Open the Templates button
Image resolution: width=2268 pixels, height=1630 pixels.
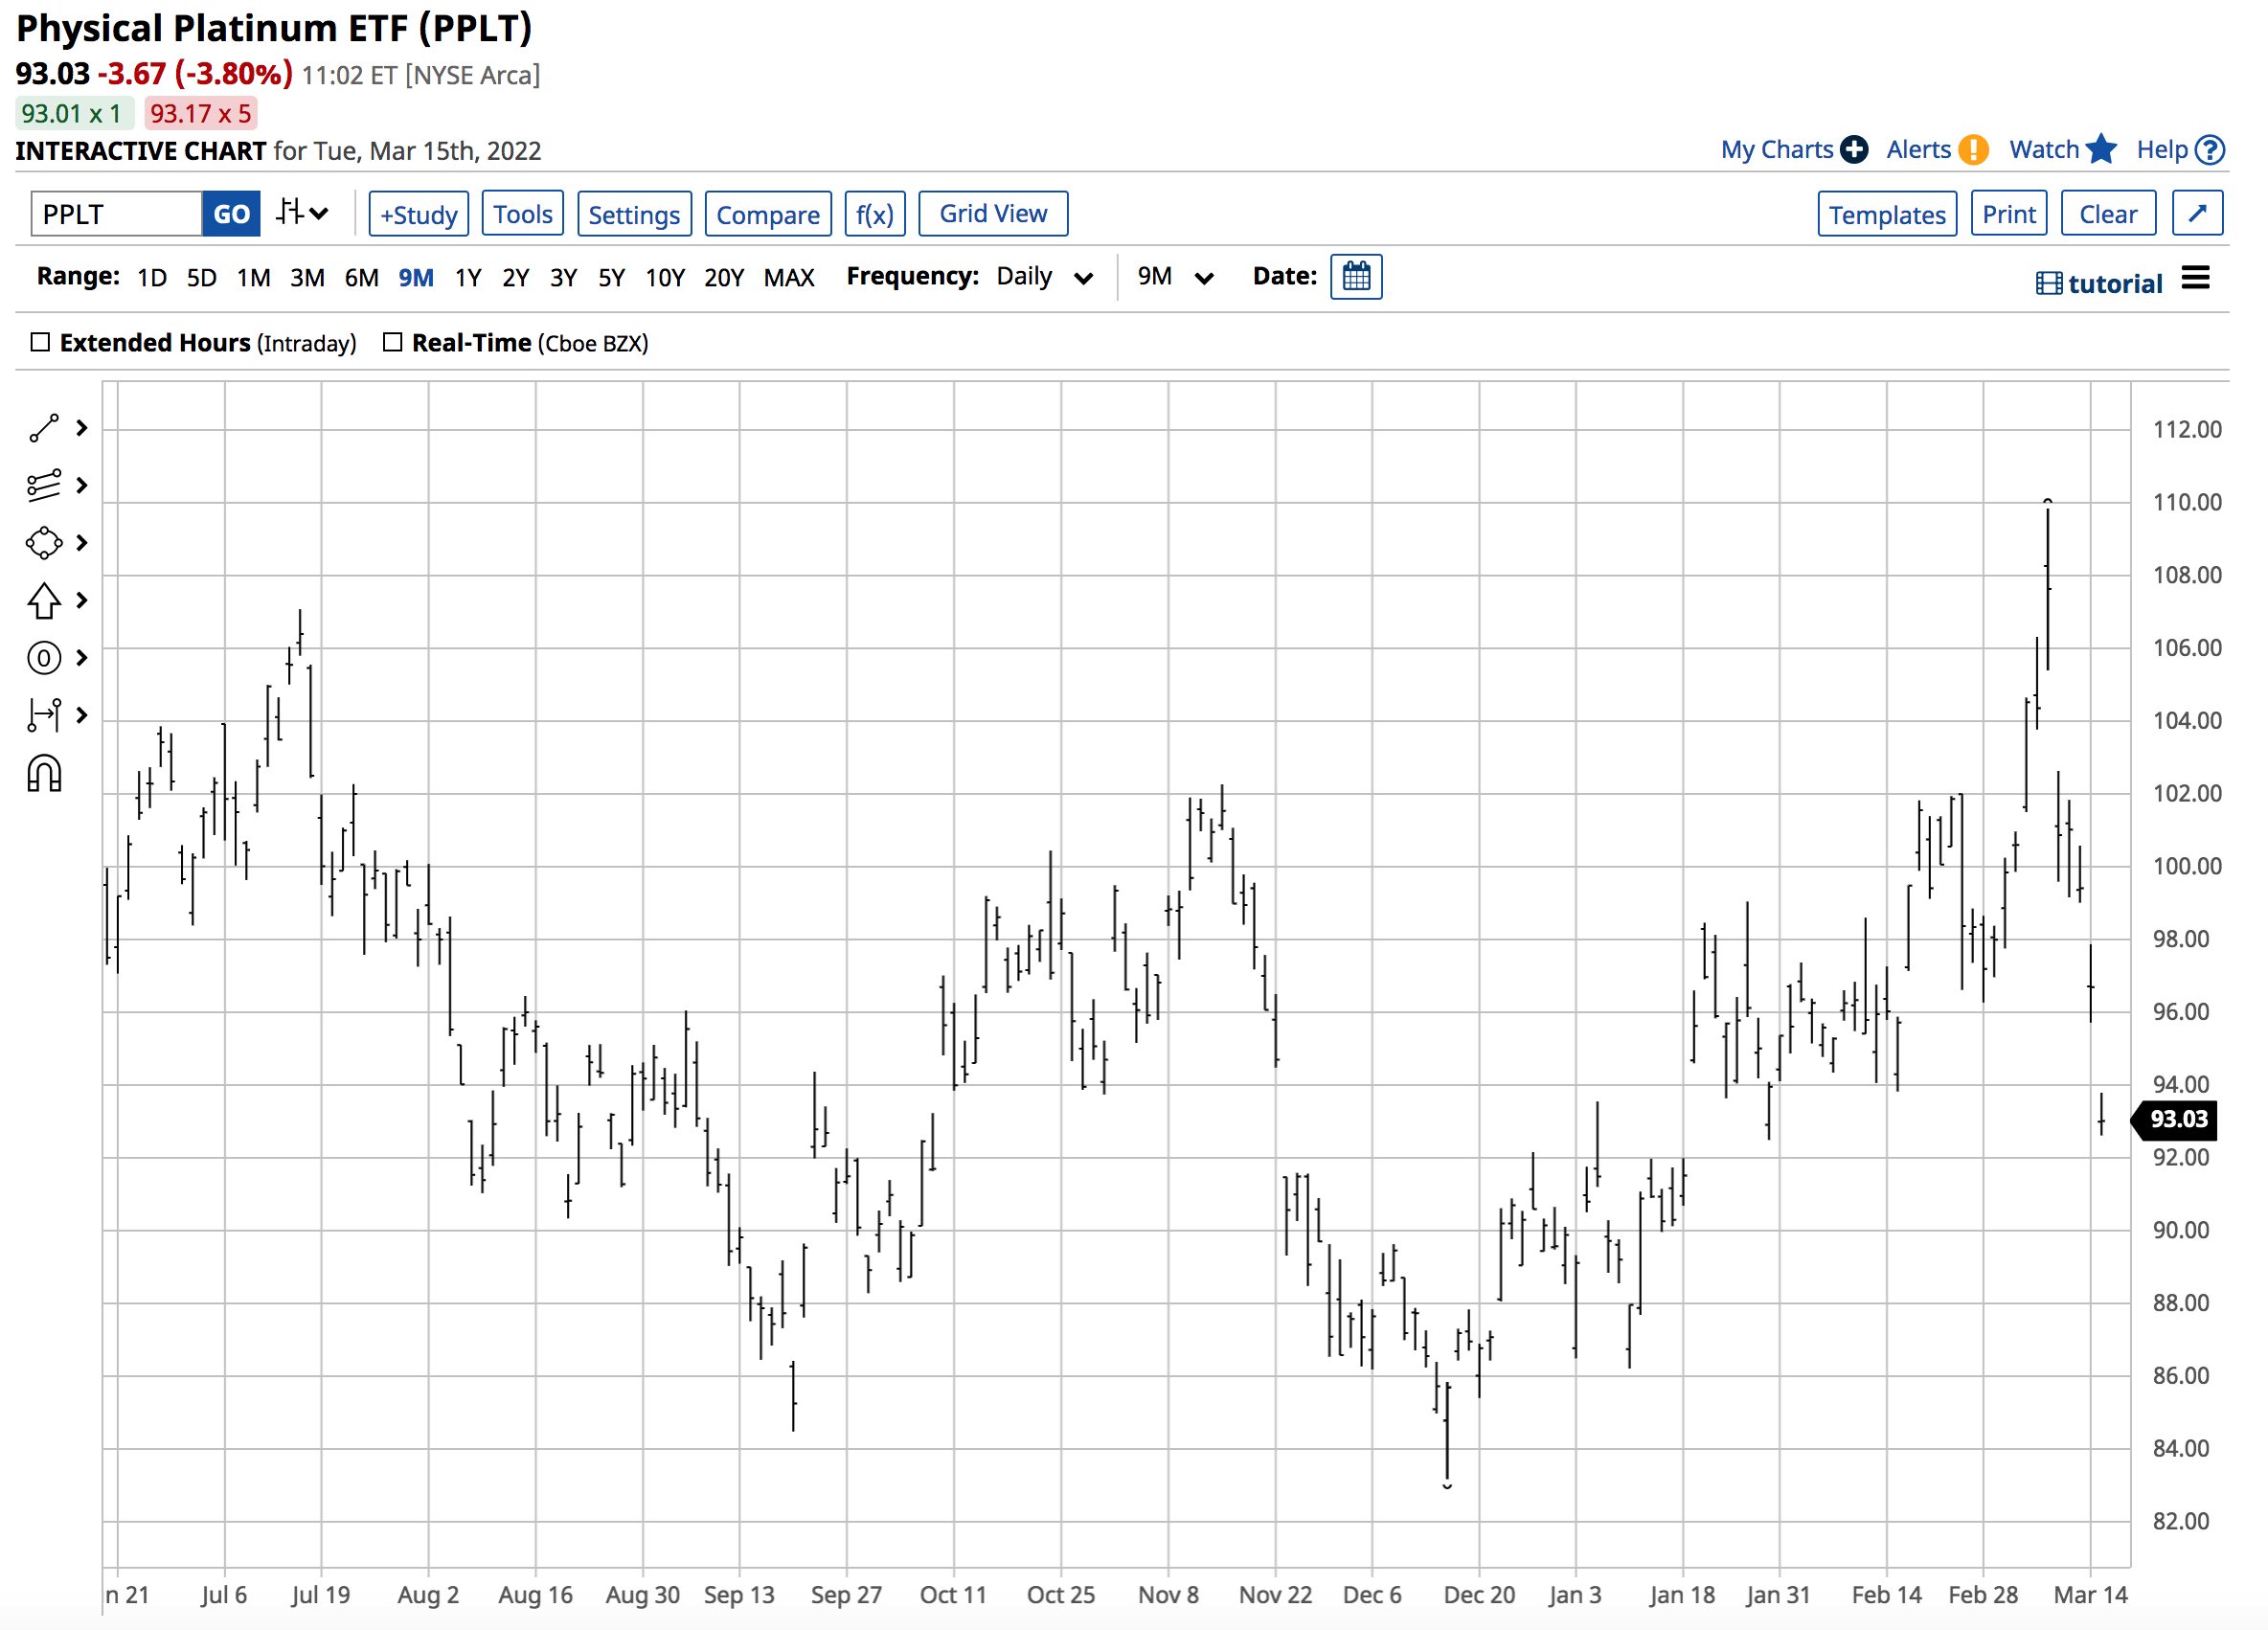tap(1886, 214)
